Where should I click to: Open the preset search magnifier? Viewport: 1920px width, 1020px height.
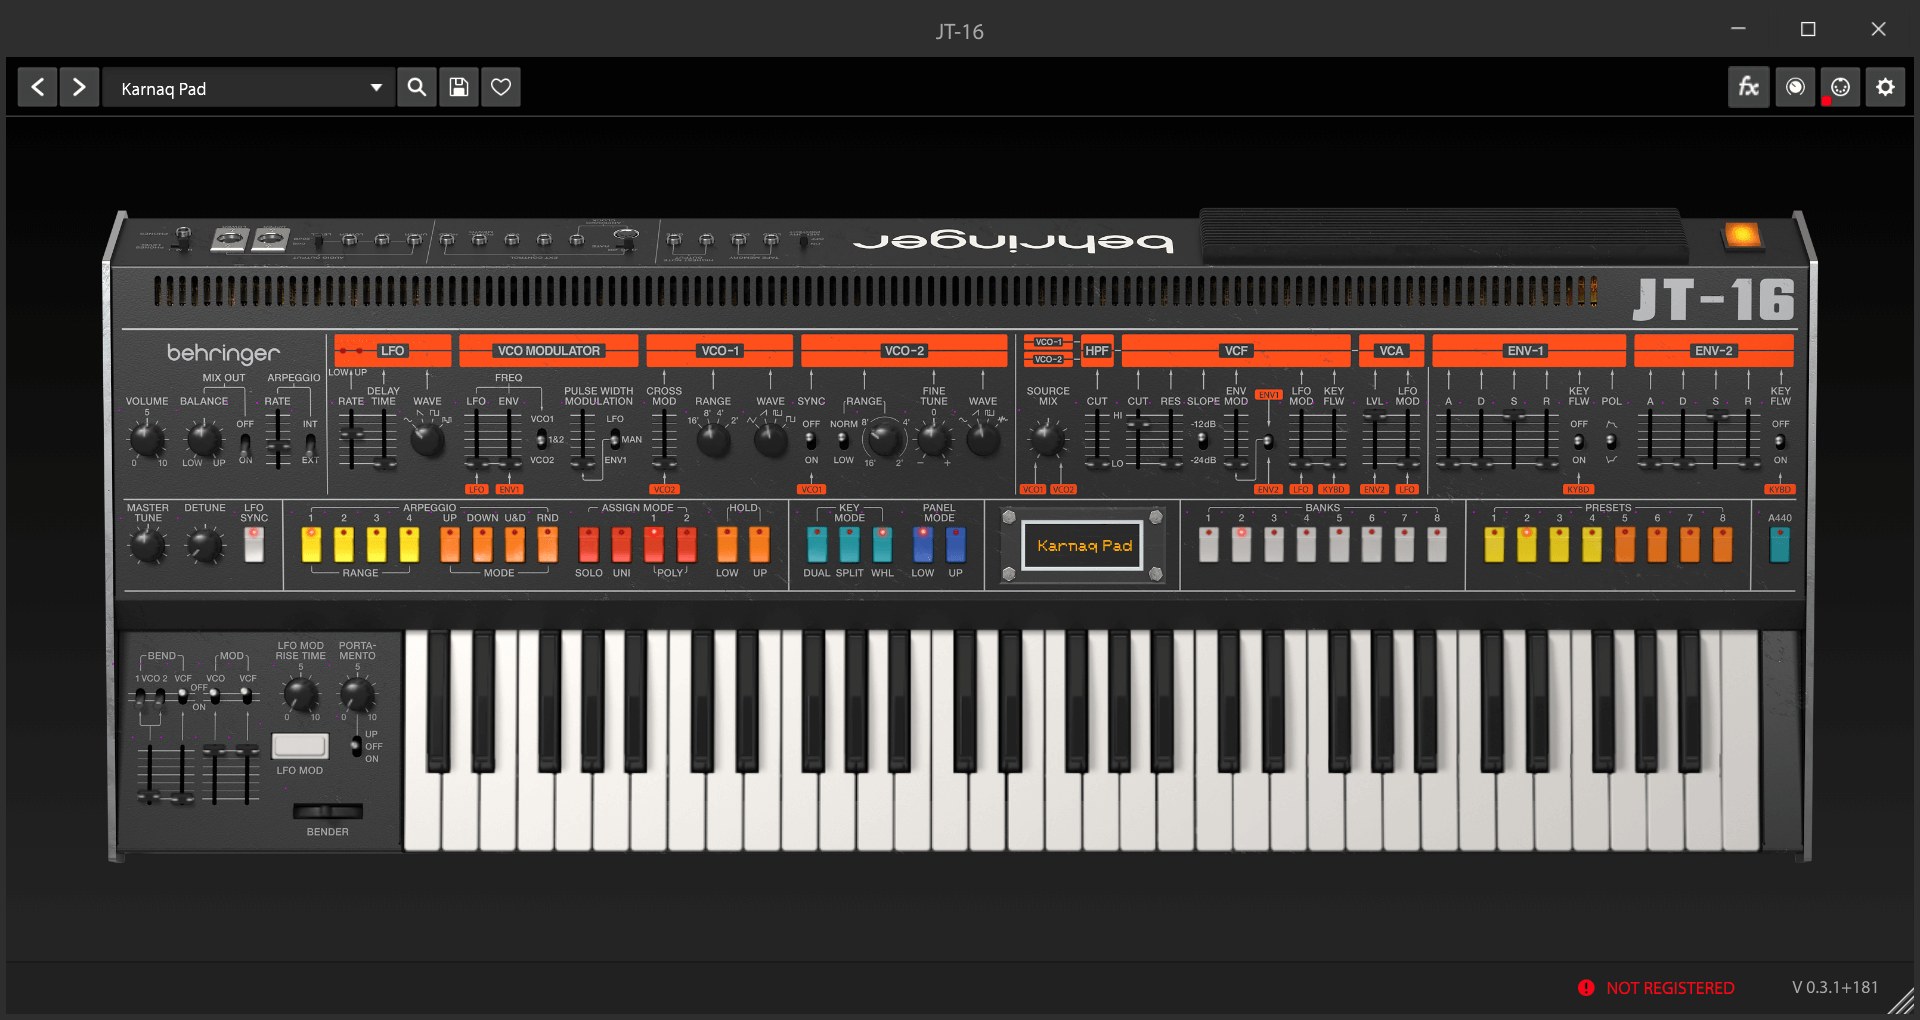point(417,87)
